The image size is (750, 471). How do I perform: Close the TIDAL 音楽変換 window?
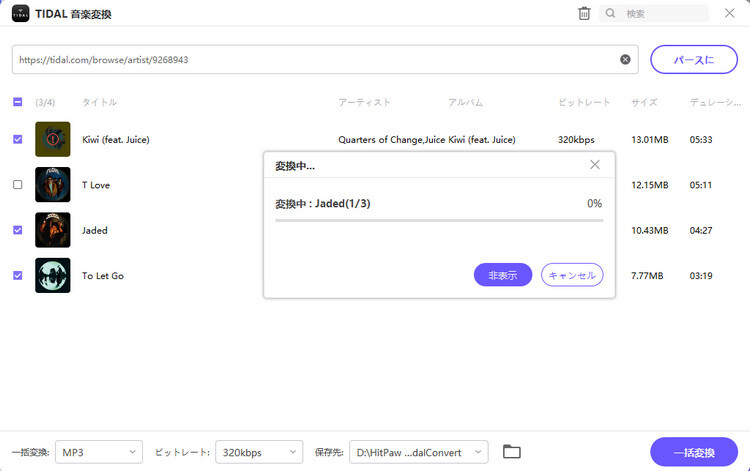click(x=729, y=13)
